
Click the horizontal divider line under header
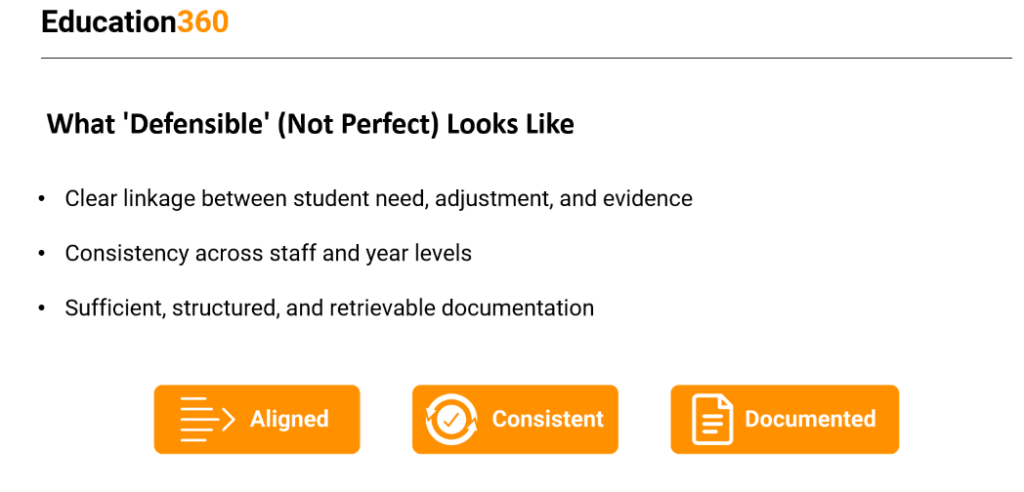[526, 58]
